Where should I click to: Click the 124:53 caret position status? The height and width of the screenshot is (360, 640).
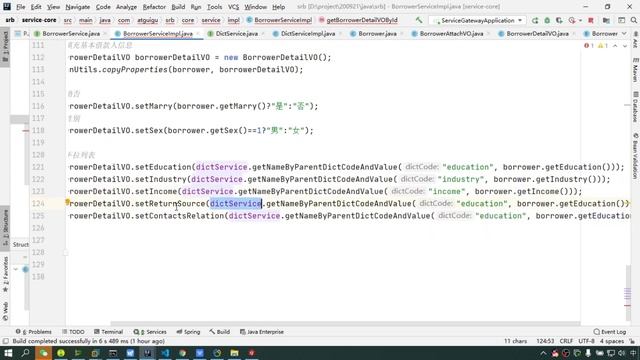pos(545,341)
